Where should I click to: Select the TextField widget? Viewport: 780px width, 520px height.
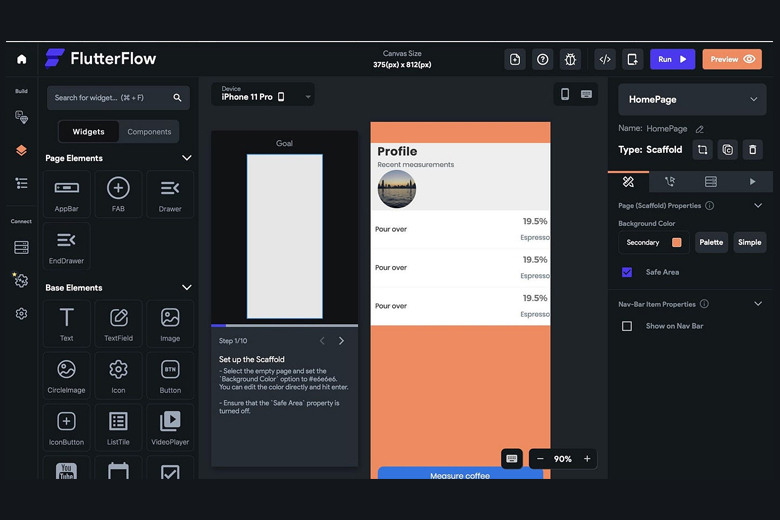point(118,323)
